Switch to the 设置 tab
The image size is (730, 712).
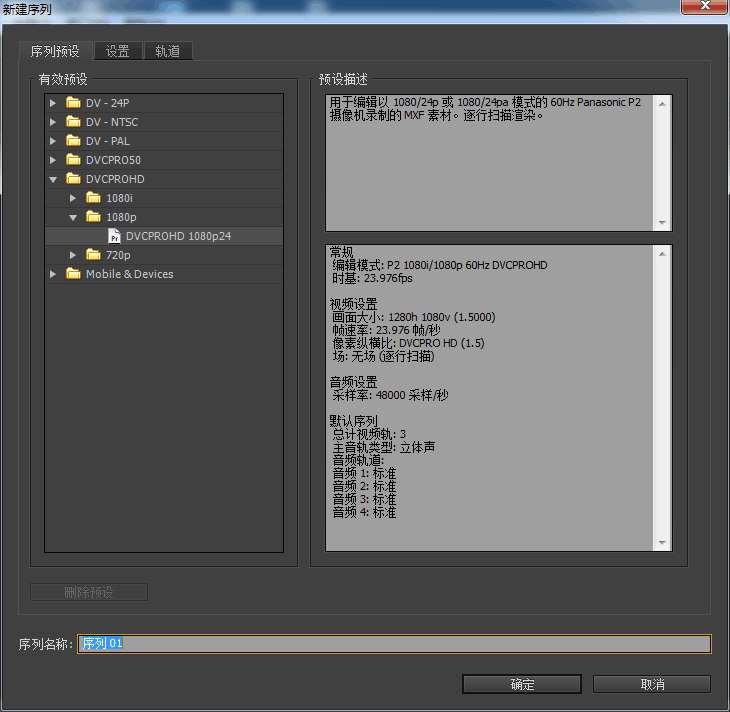tap(118, 51)
